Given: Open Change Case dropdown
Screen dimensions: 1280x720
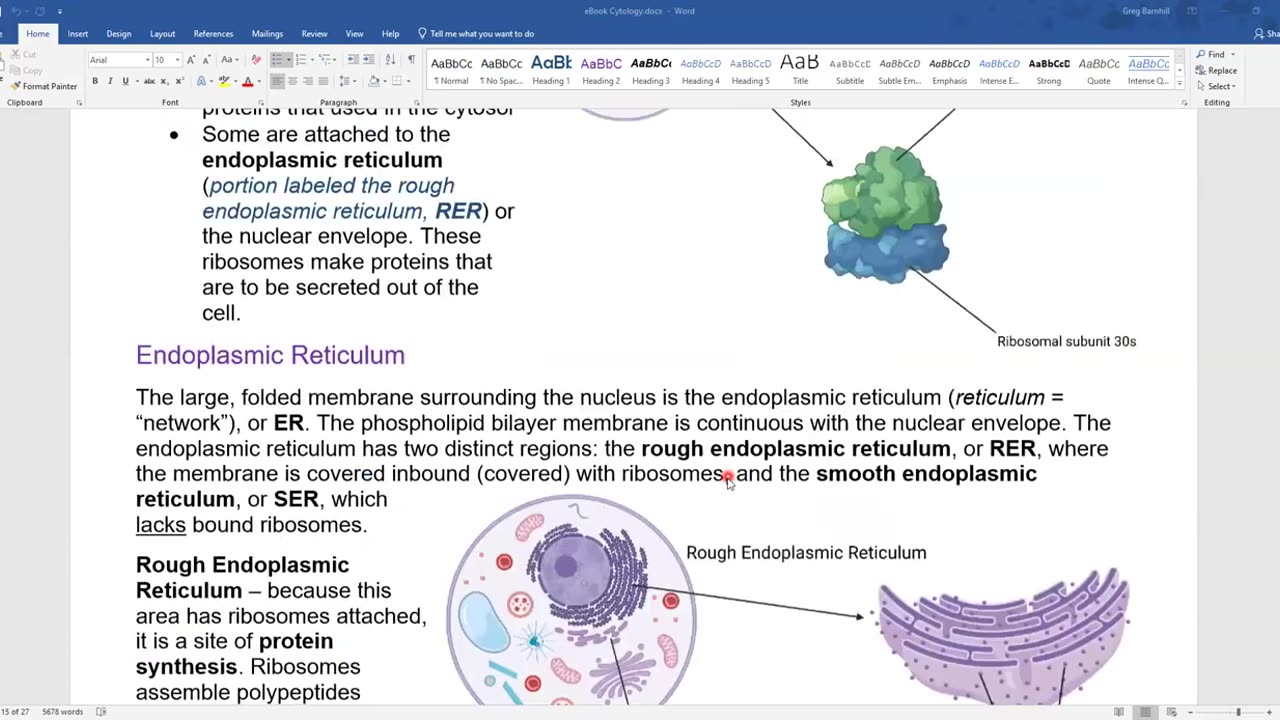Looking at the screenshot, I should point(229,60).
